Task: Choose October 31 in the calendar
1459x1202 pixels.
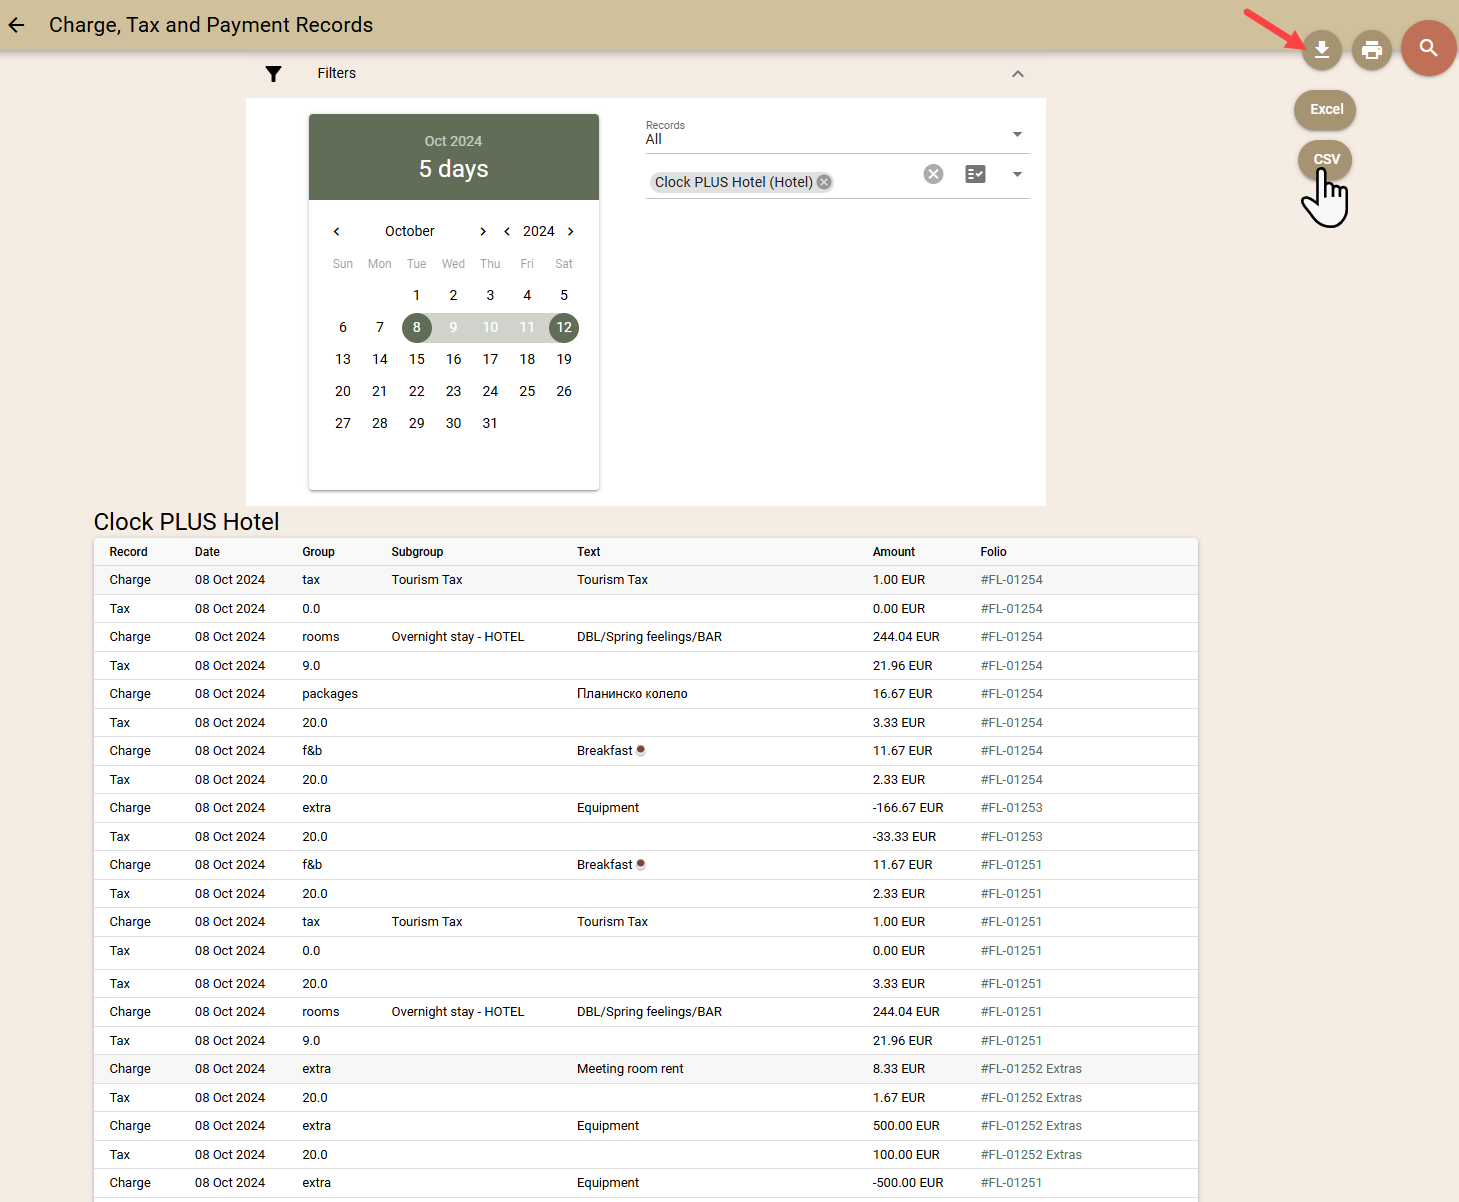Action: 490,423
